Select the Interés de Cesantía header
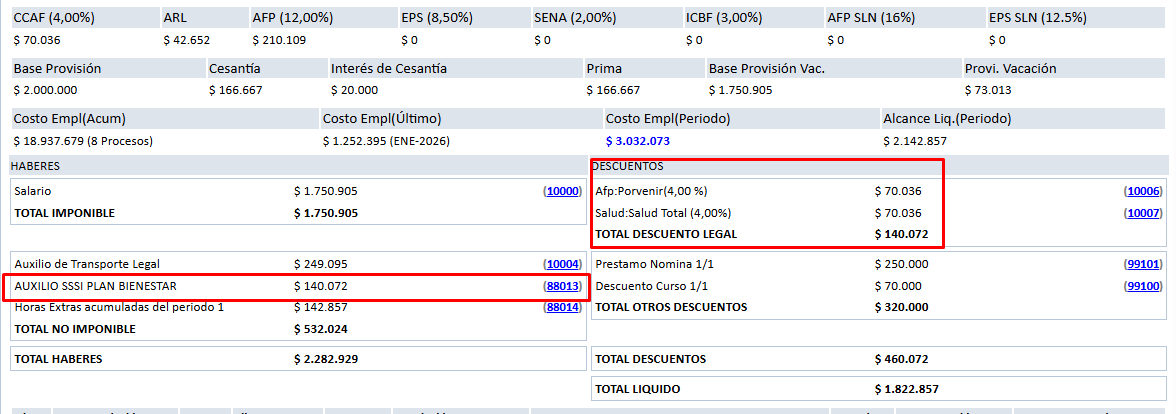The height and width of the screenshot is (414, 1176). [x=389, y=68]
